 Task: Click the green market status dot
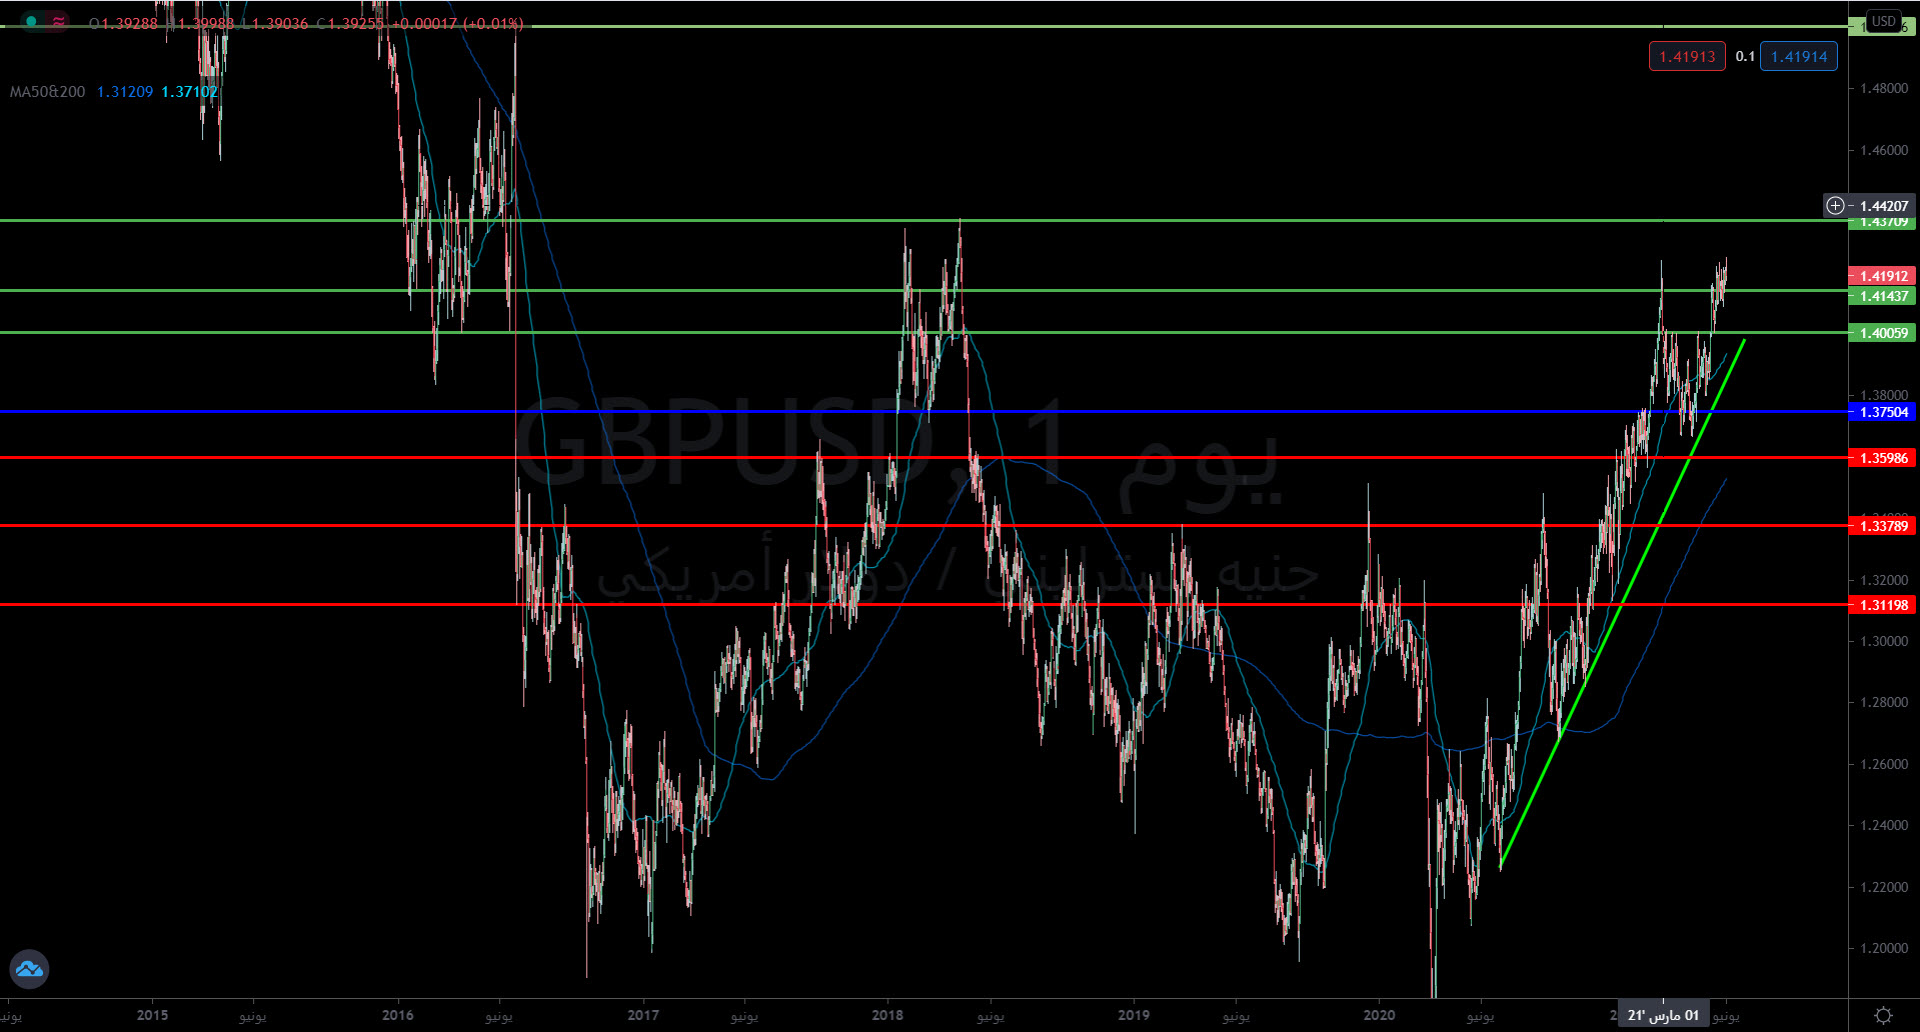click(31, 22)
